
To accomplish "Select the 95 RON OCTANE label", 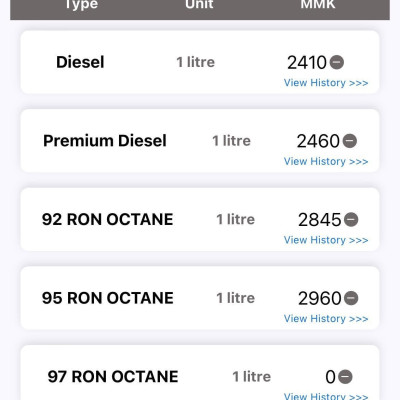I will [x=107, y=298].
